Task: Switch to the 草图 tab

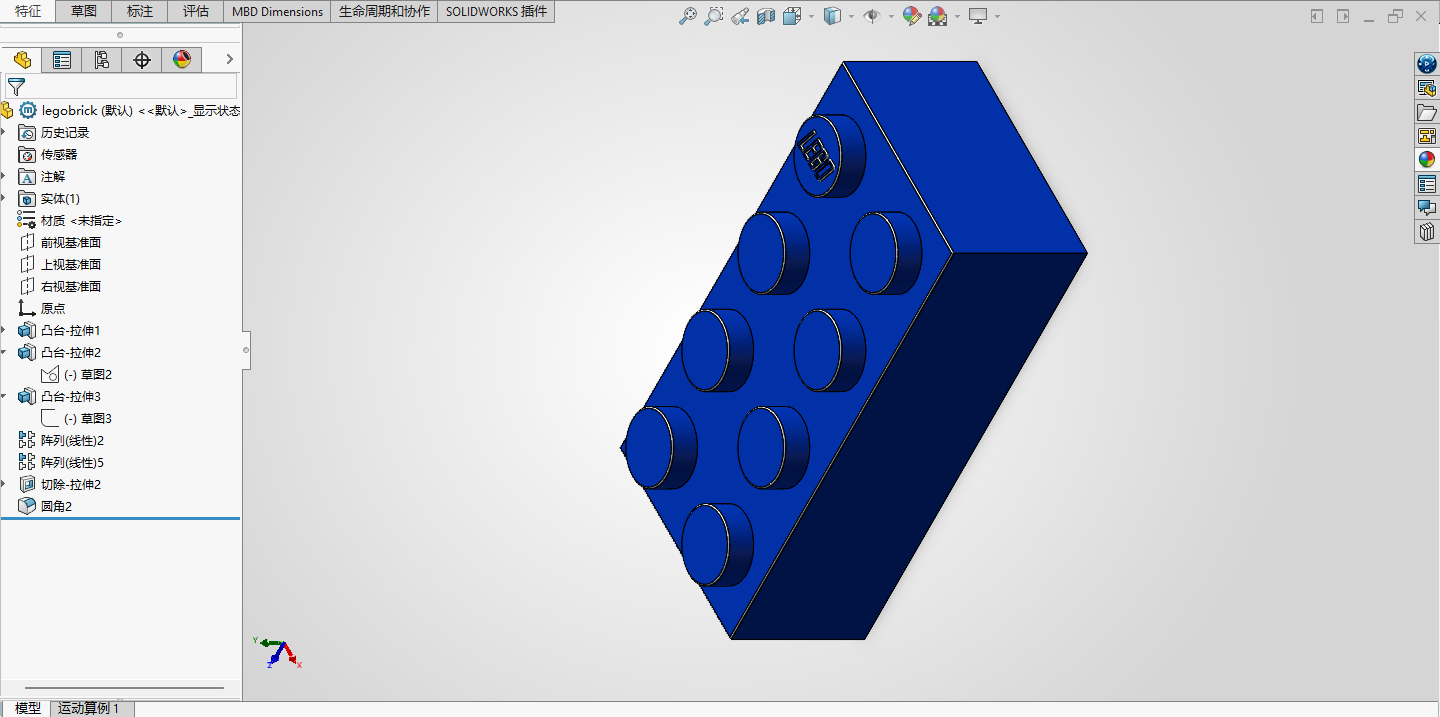Action: (x=84, y=12)
